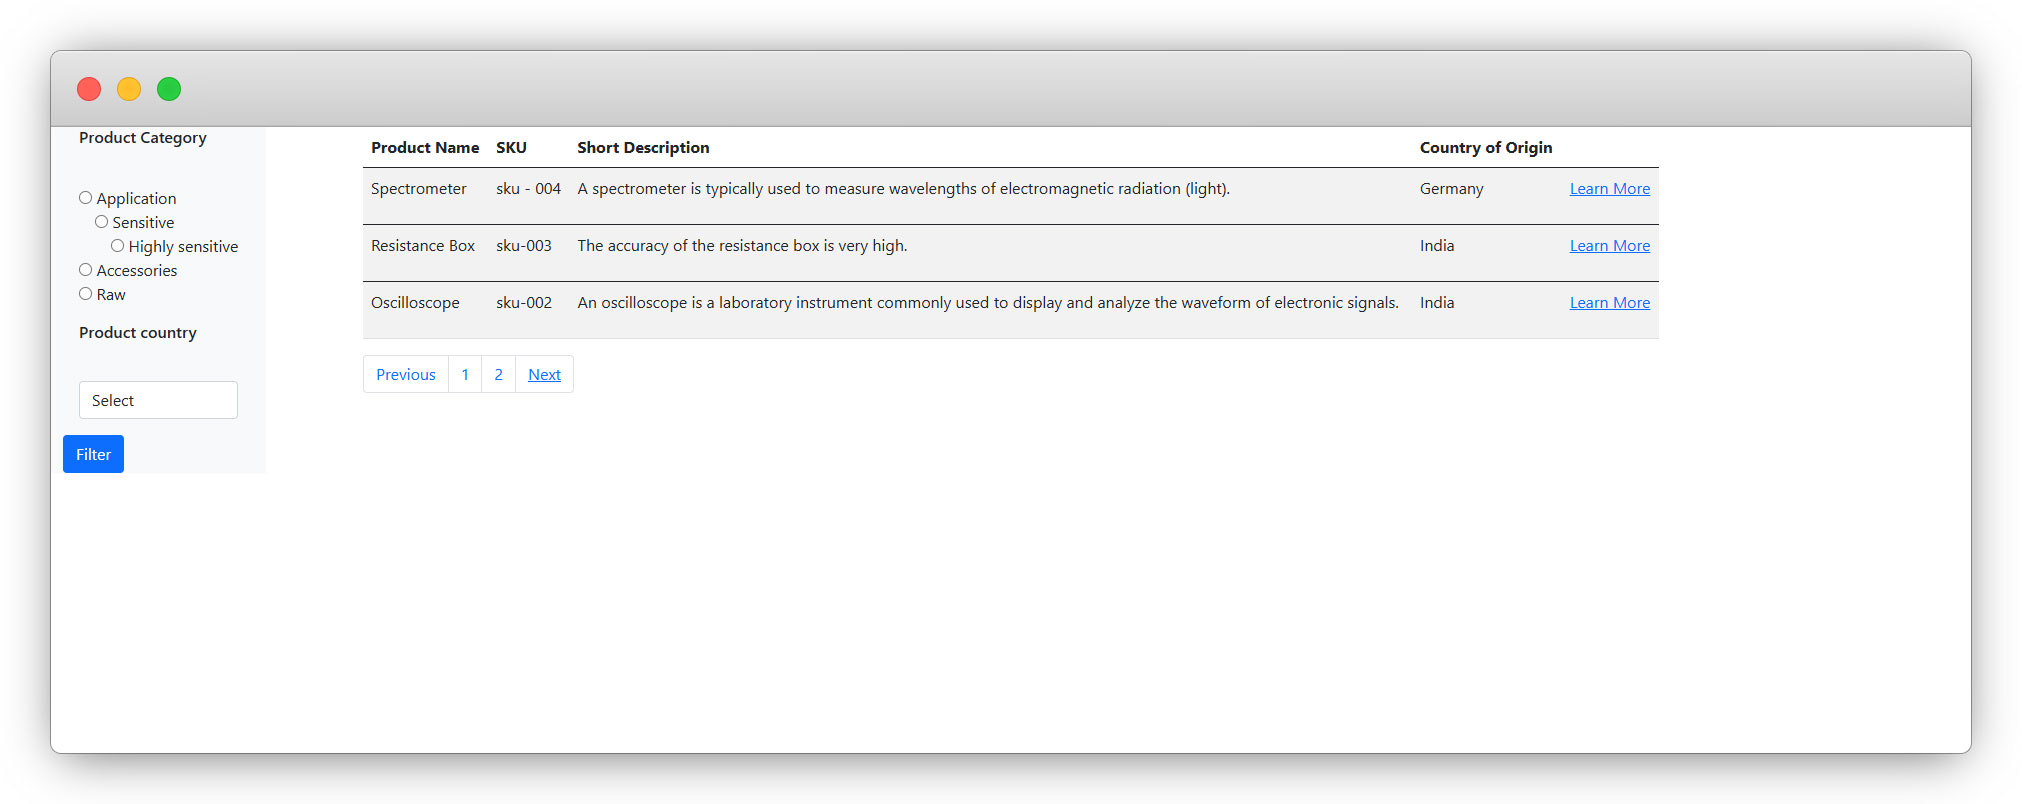Jump to page 1 in pagination

click(x=465, y=375)
